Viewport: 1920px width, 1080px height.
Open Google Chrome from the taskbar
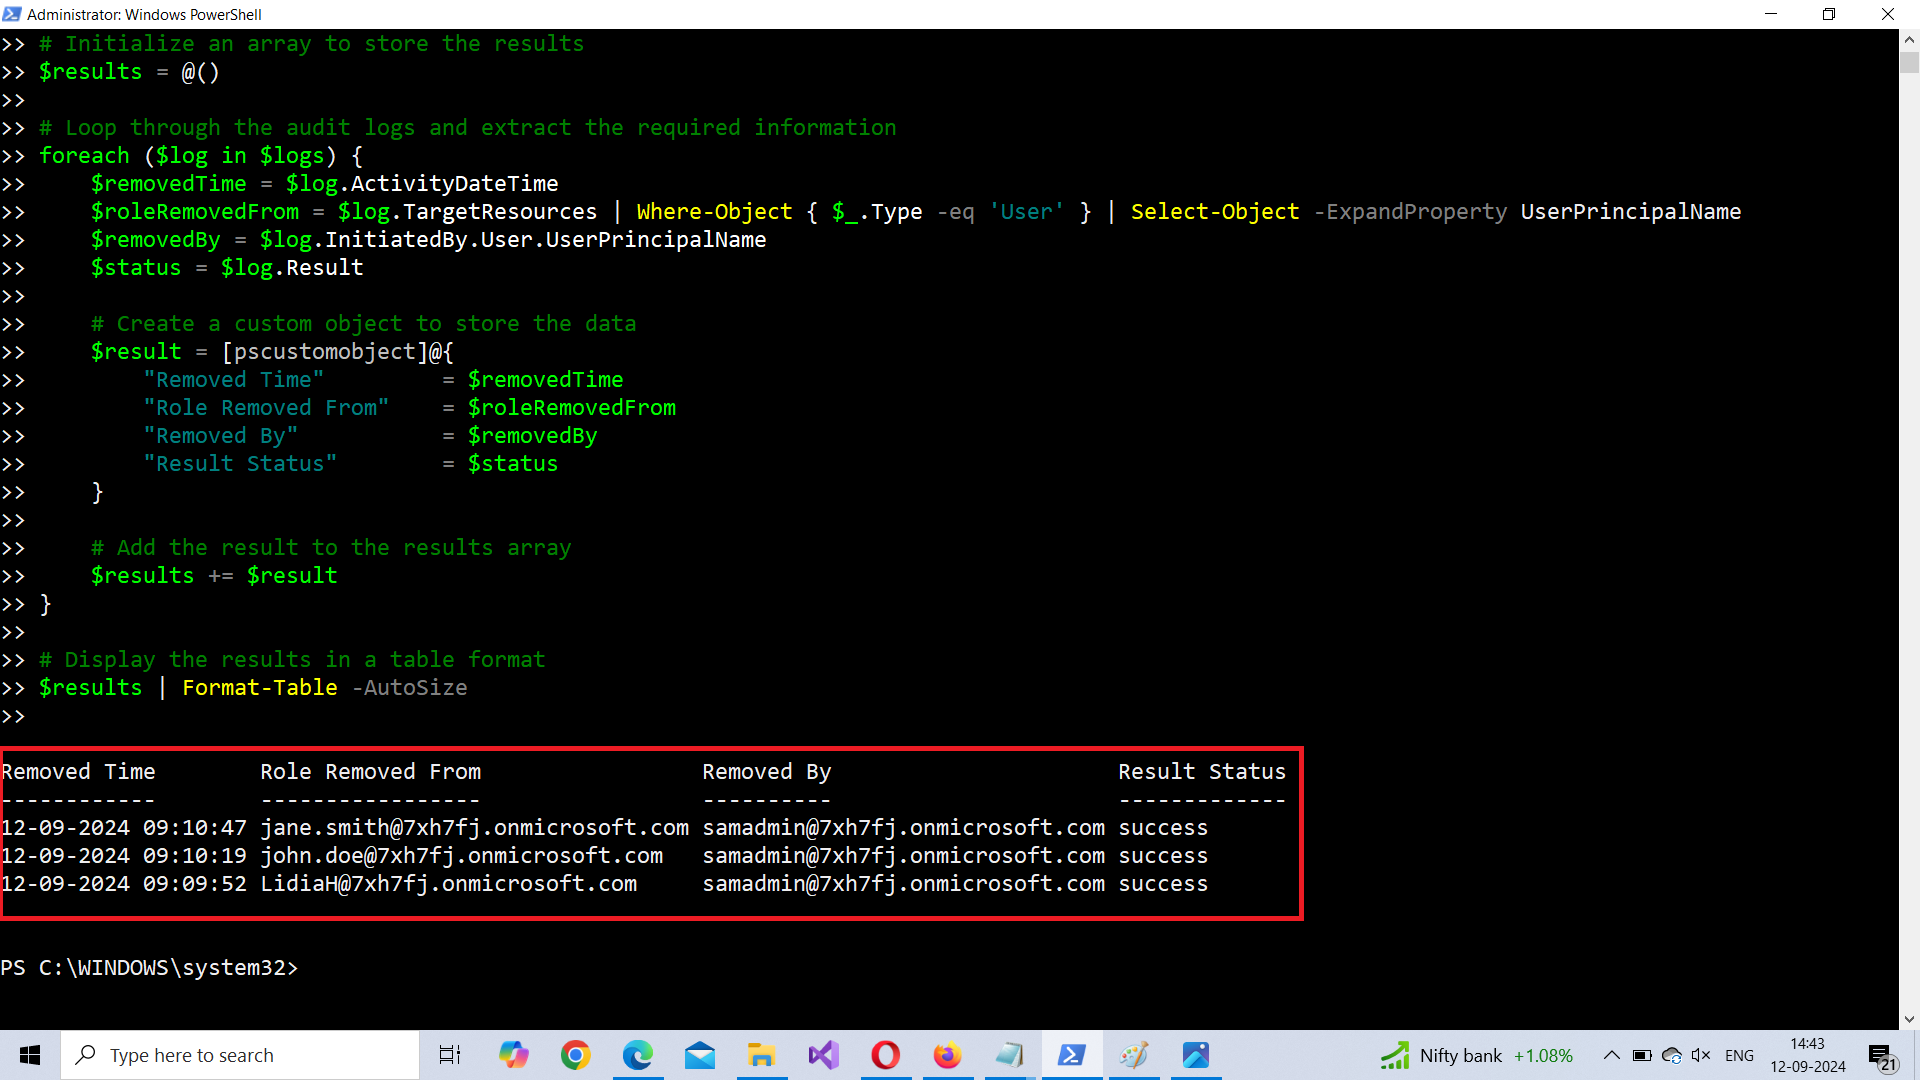pos(575,1055)
